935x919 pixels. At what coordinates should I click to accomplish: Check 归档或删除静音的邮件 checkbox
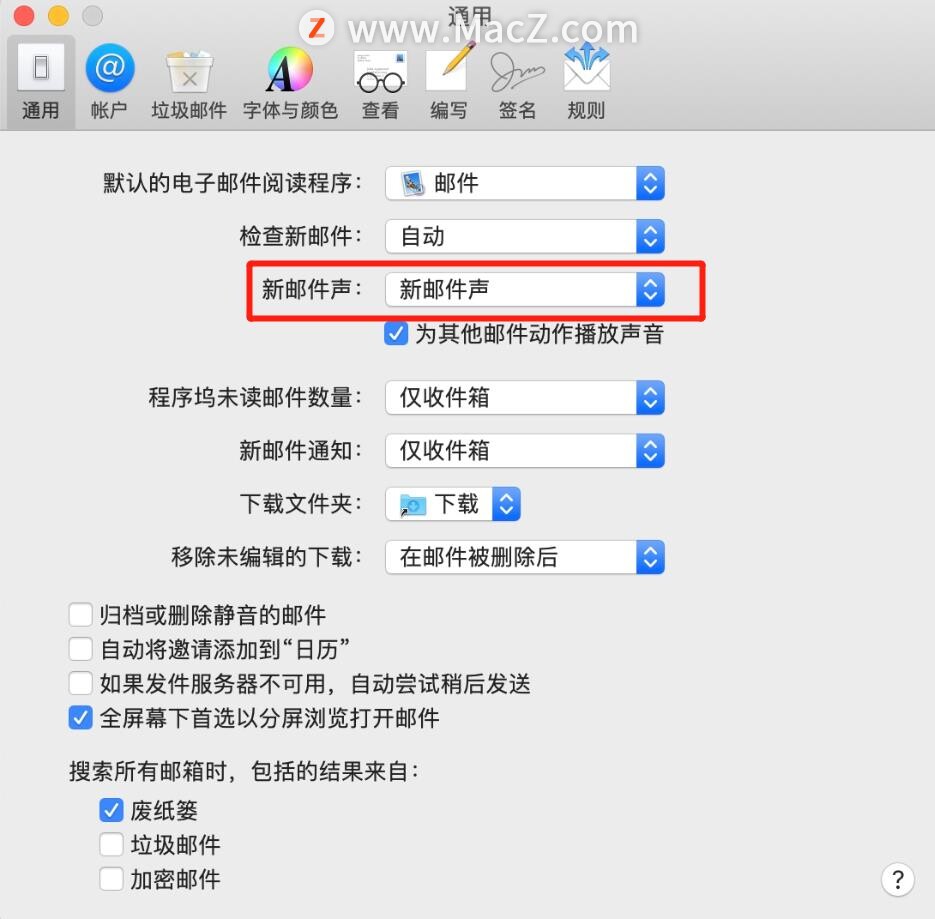point(81,615)
